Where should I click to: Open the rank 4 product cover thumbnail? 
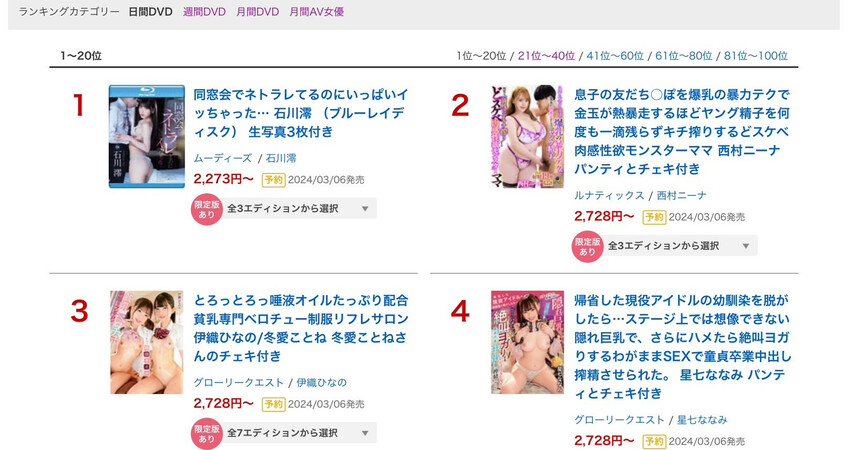527,342
